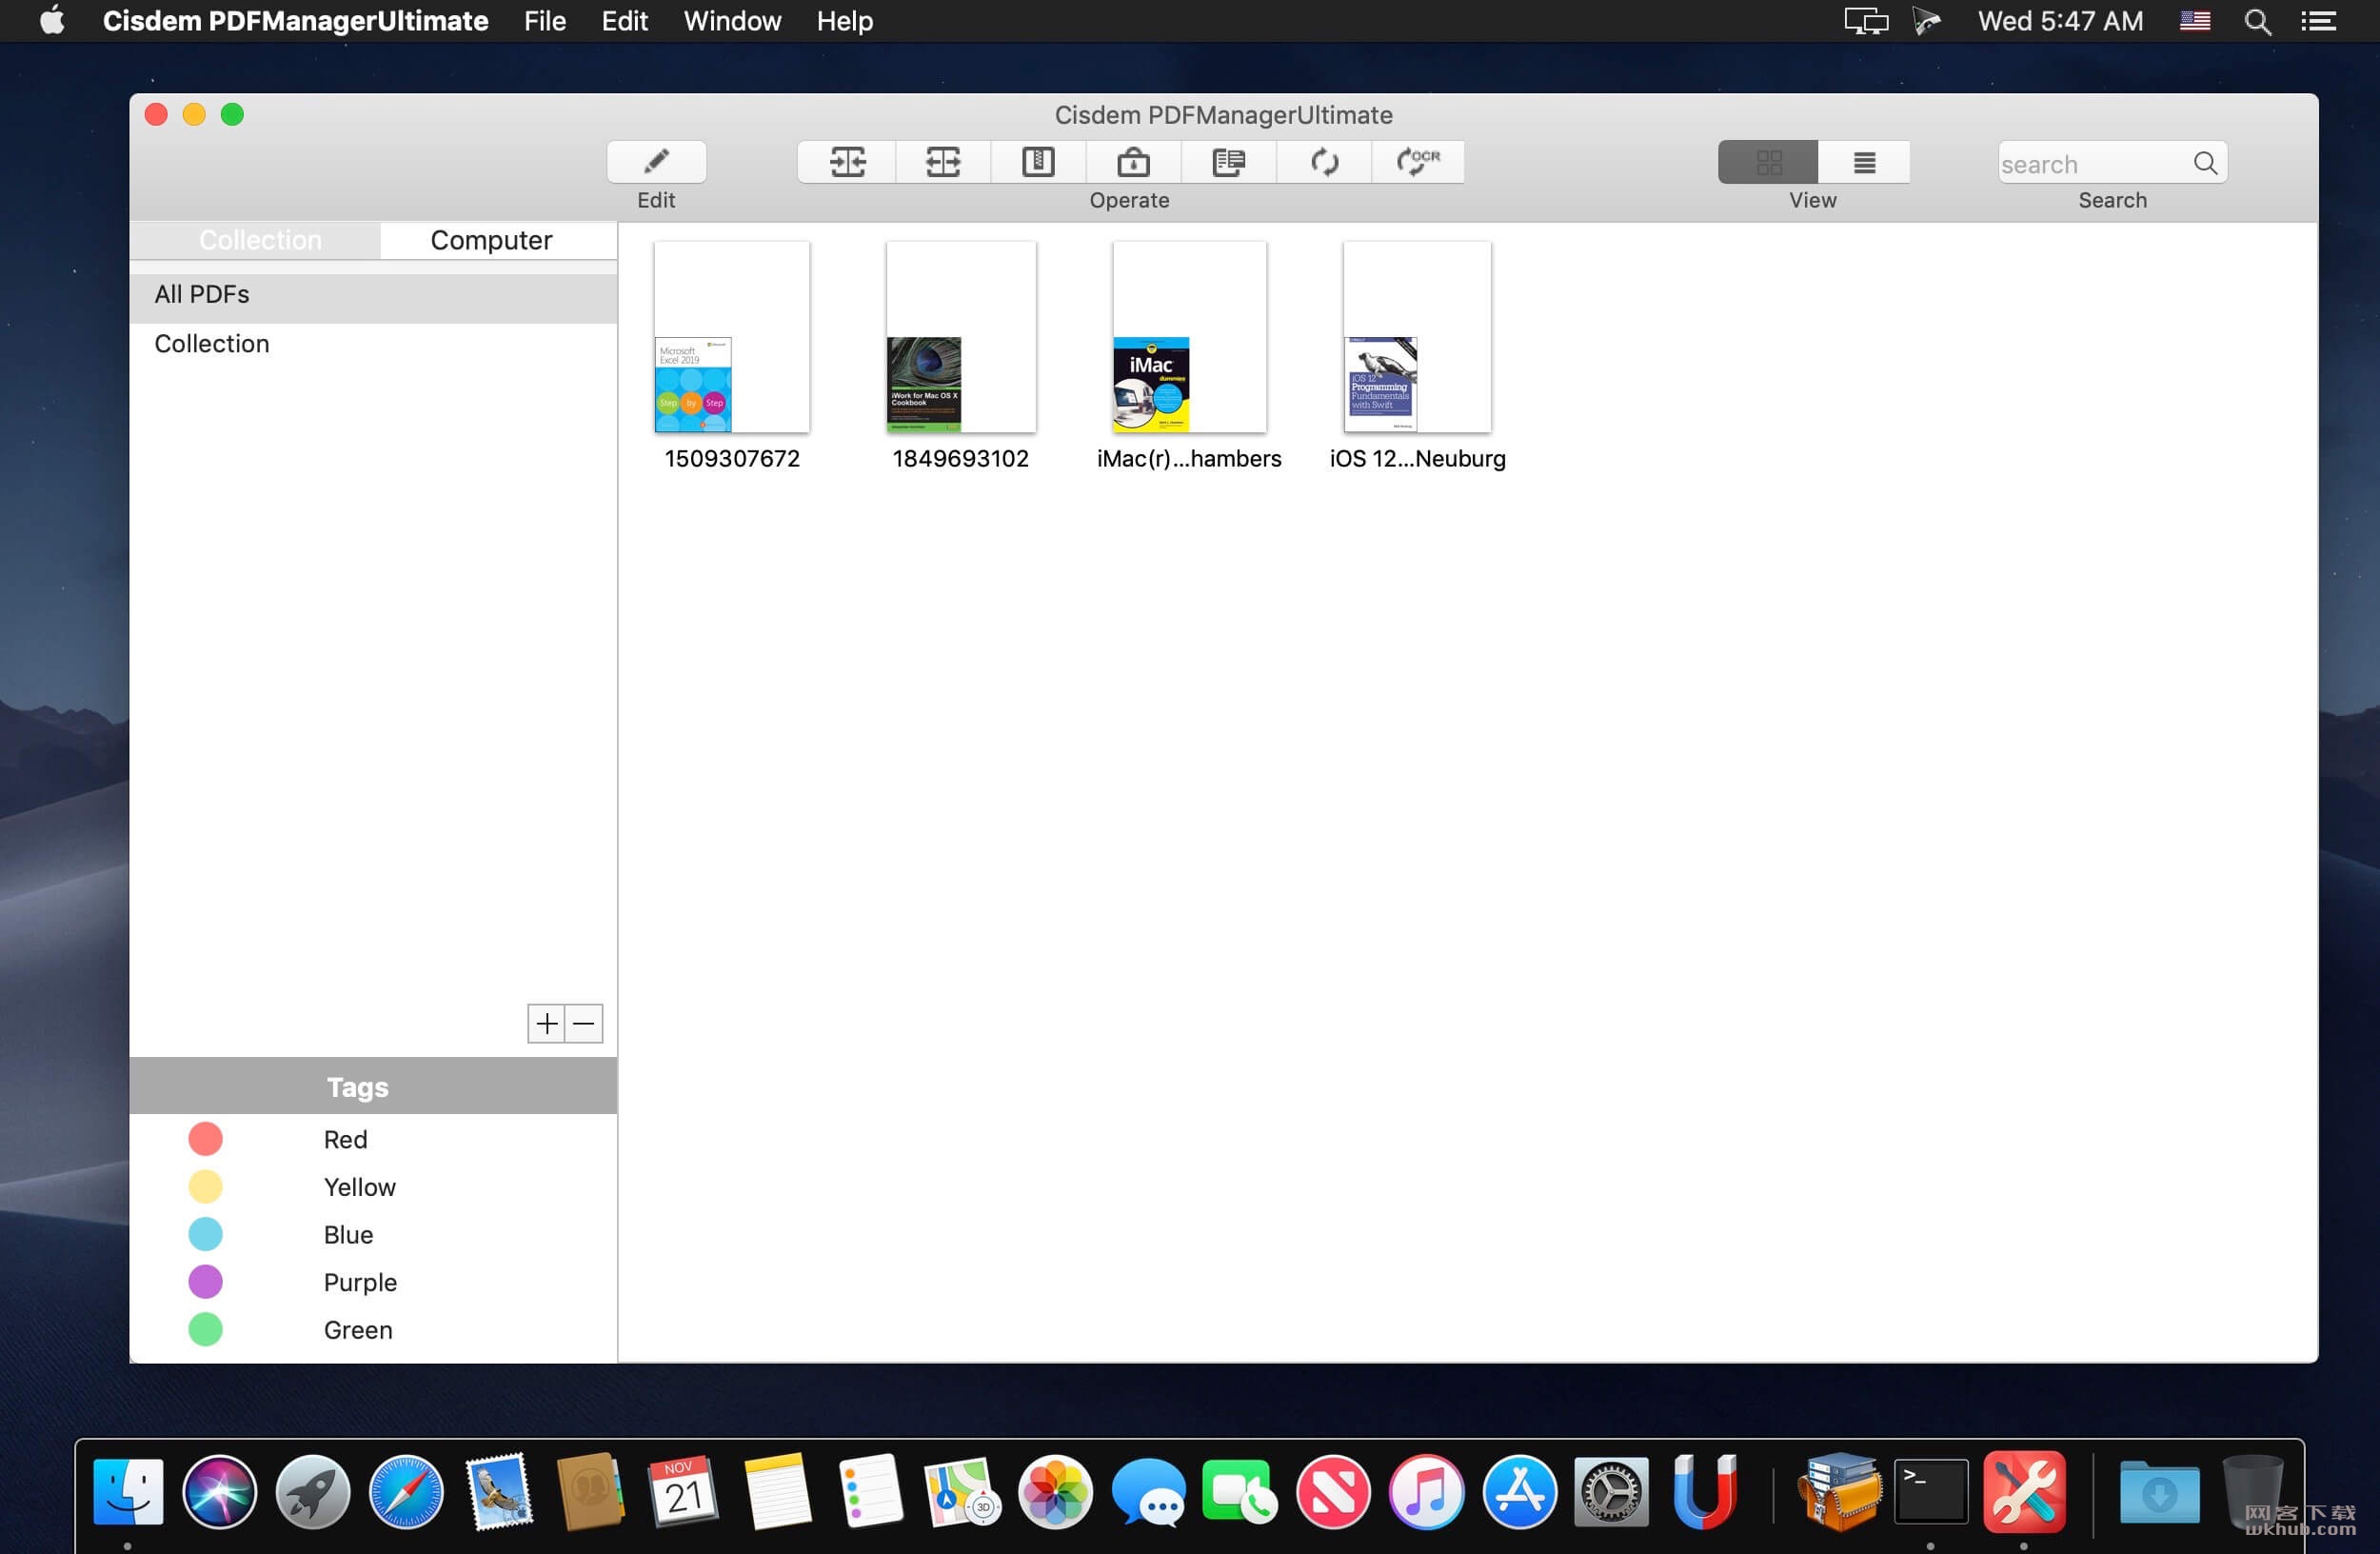Select the Convert PDF arrows tool
Viewport: 2380px width, 1554px height.
(x=1324, y=162)
